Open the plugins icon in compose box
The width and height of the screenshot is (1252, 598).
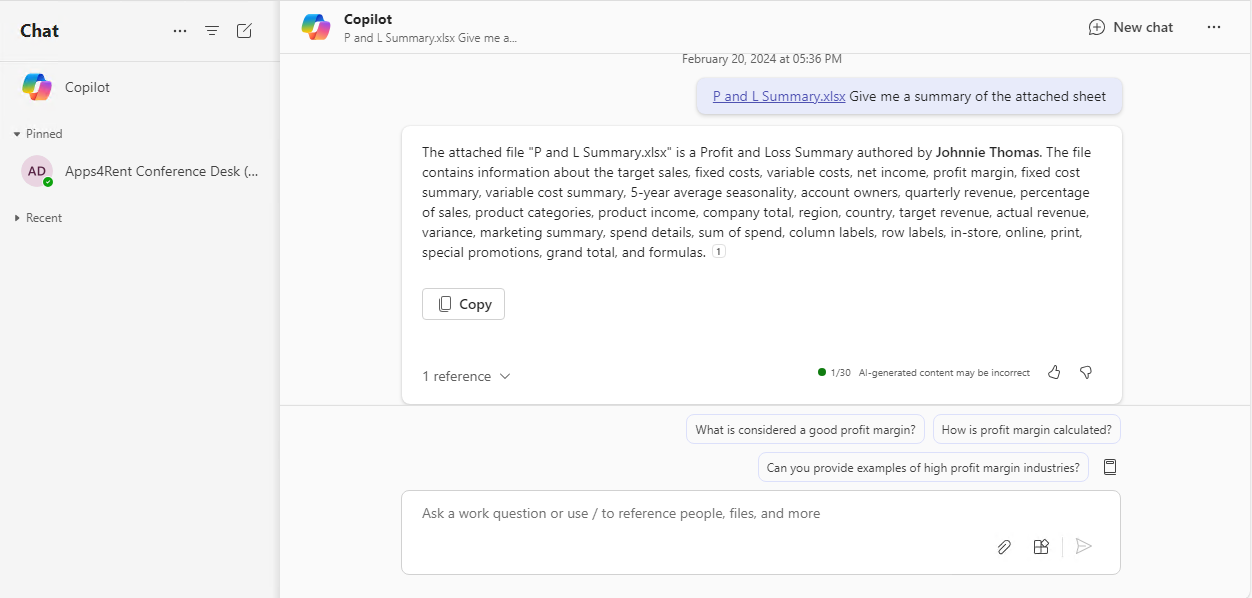coord(1041,546)
